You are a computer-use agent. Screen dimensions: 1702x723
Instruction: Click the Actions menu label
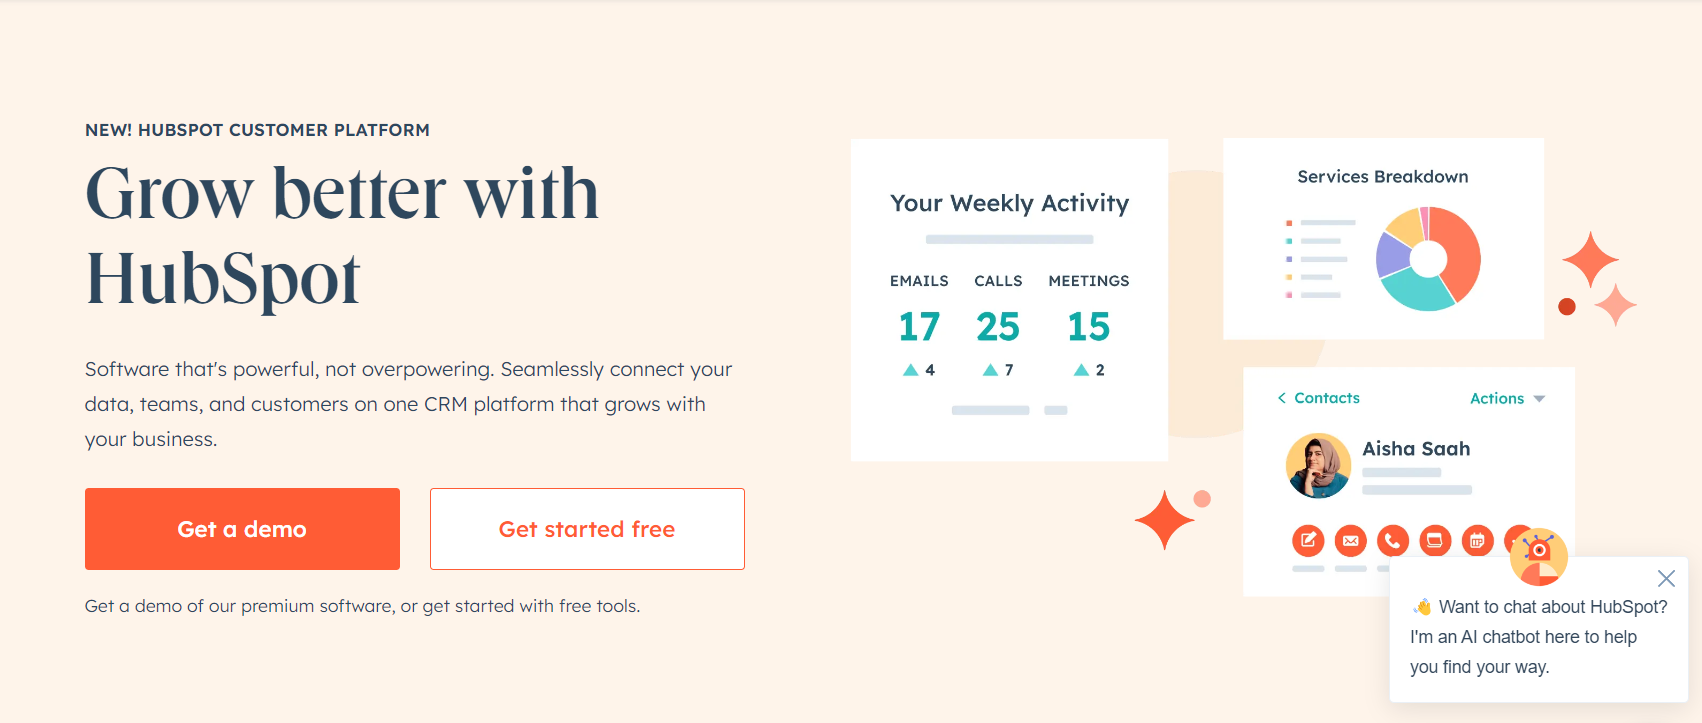1496,398
